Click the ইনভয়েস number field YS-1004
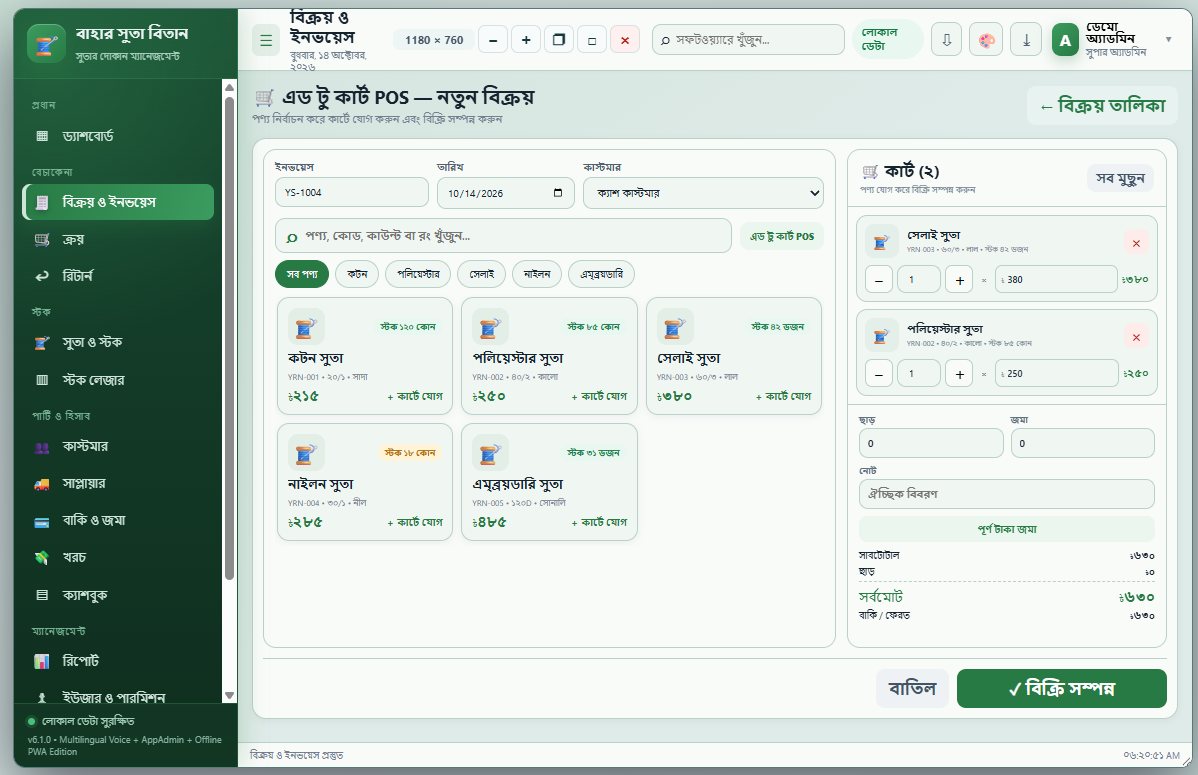Viewport: 1198px width, 775px height. tap(351, 193)
